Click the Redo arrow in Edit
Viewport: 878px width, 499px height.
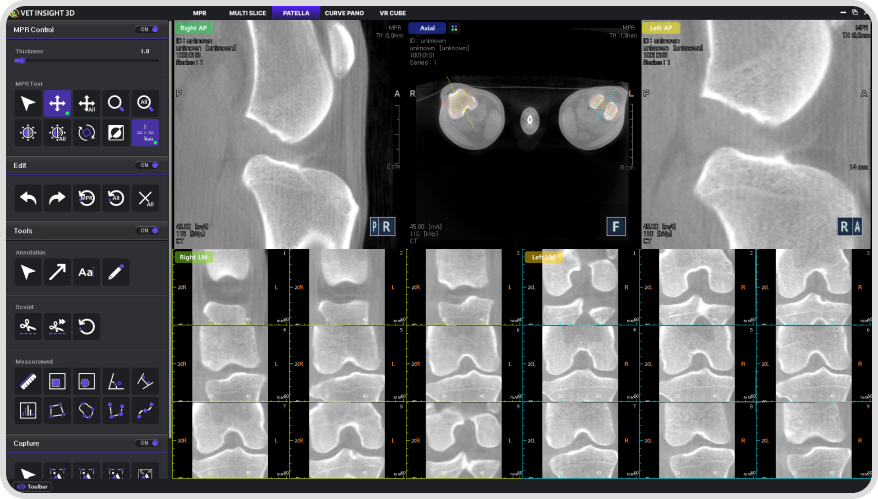58,198
